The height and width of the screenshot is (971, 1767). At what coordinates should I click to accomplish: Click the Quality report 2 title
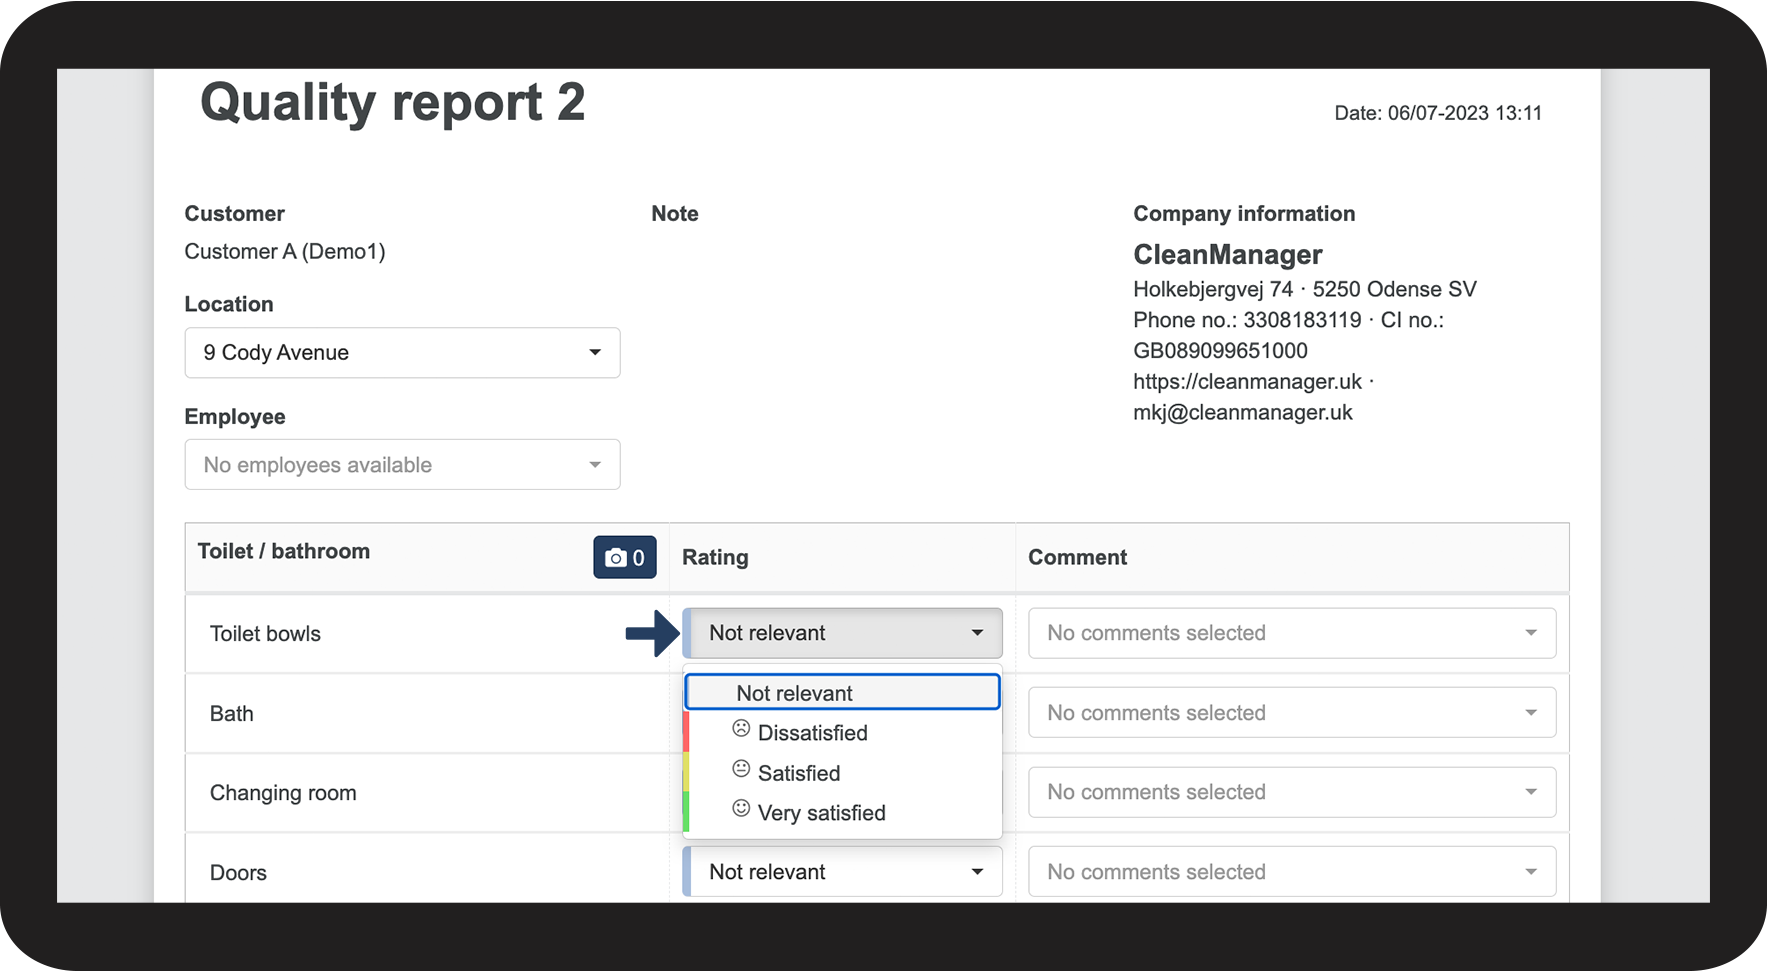(x=392, y=104)
